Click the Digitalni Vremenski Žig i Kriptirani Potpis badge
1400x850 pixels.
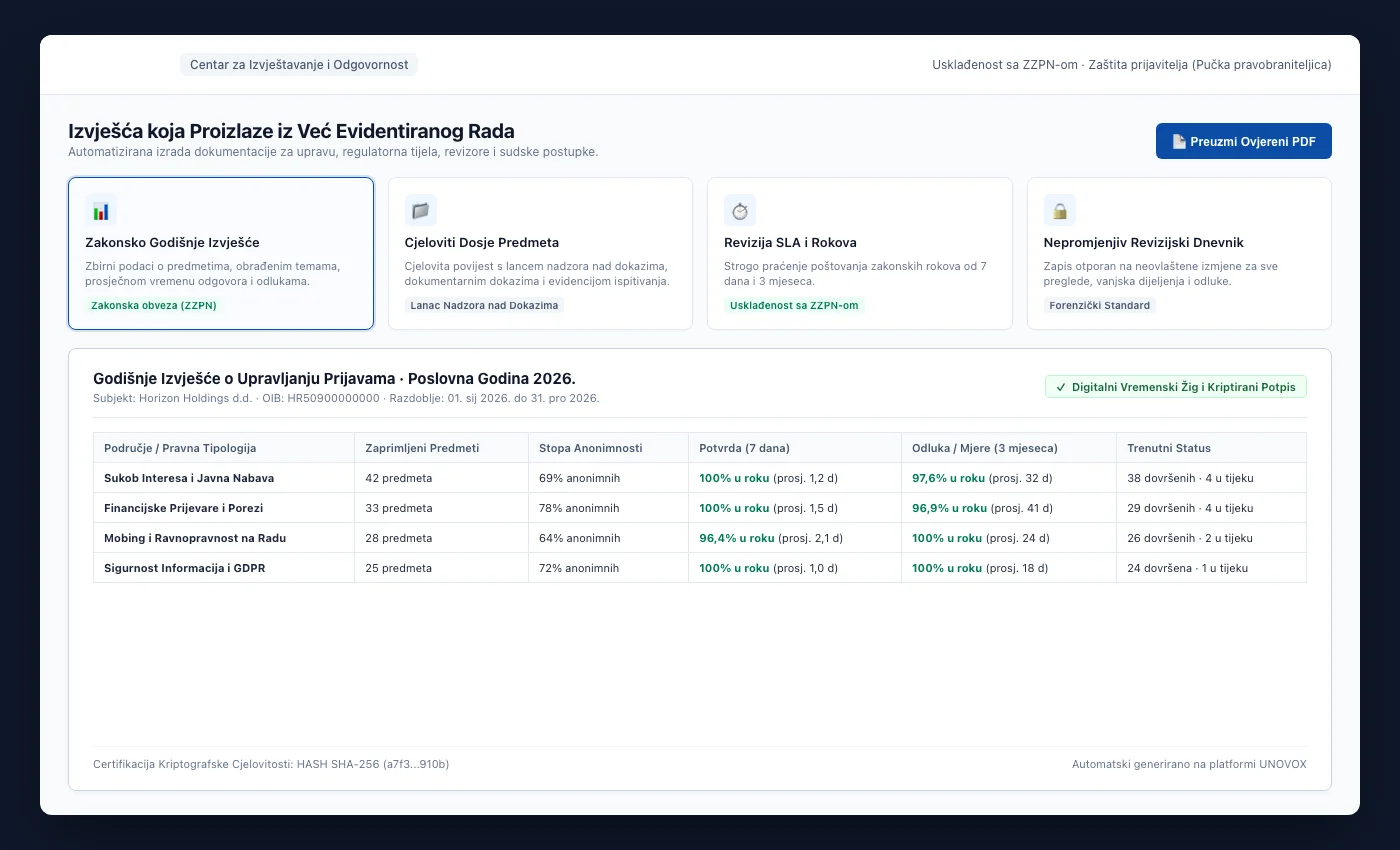tap(1176, 387)
